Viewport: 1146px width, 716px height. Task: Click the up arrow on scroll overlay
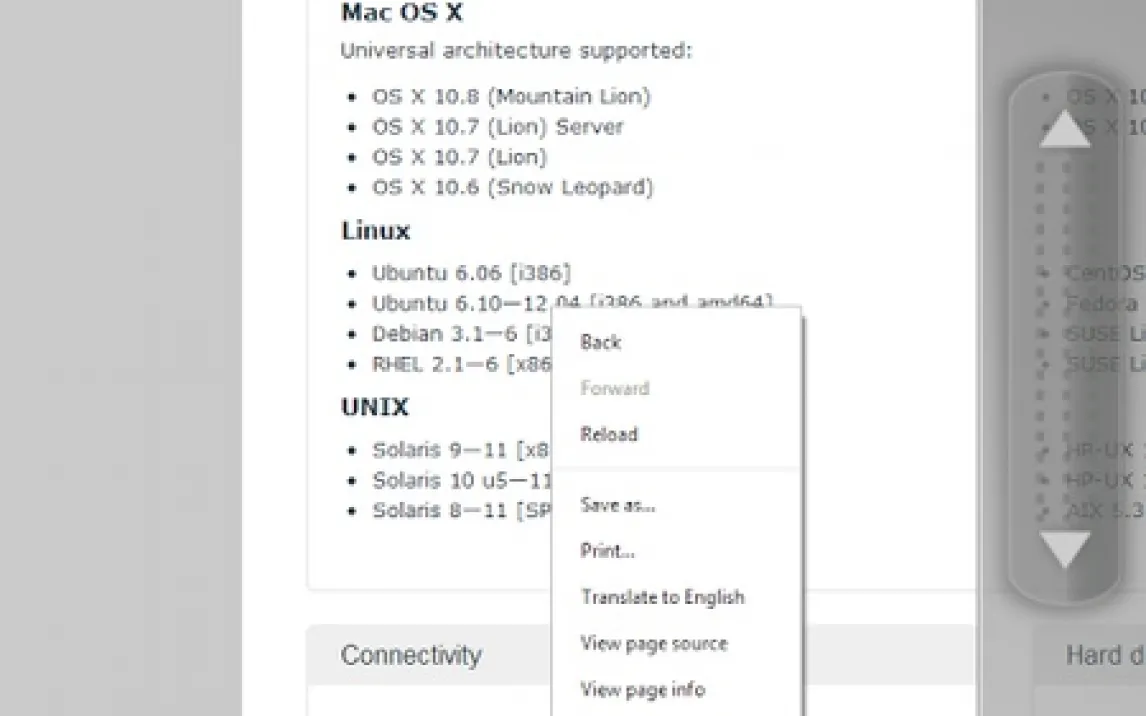click(x=1065, y=129)
